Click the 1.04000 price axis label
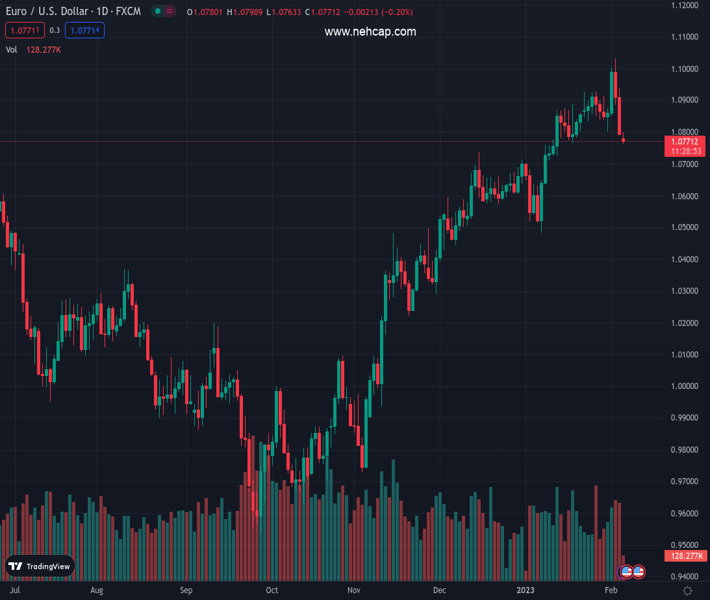The image size is (710, 600). 685,259
